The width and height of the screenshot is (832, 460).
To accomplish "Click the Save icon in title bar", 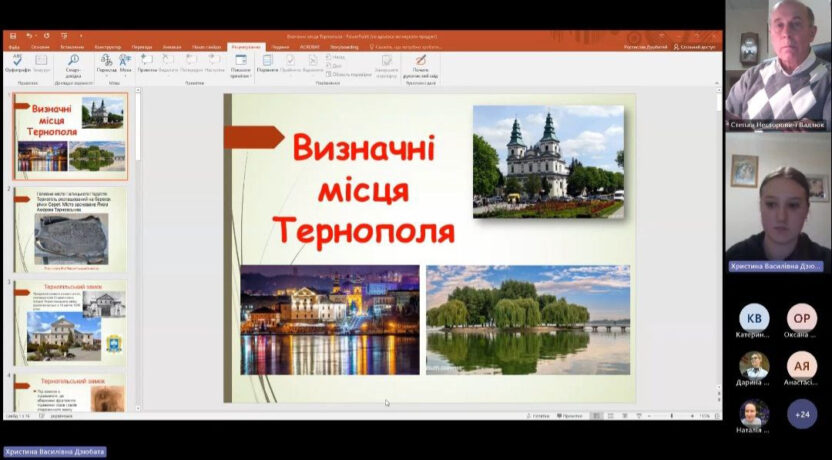I will [11, 35].
